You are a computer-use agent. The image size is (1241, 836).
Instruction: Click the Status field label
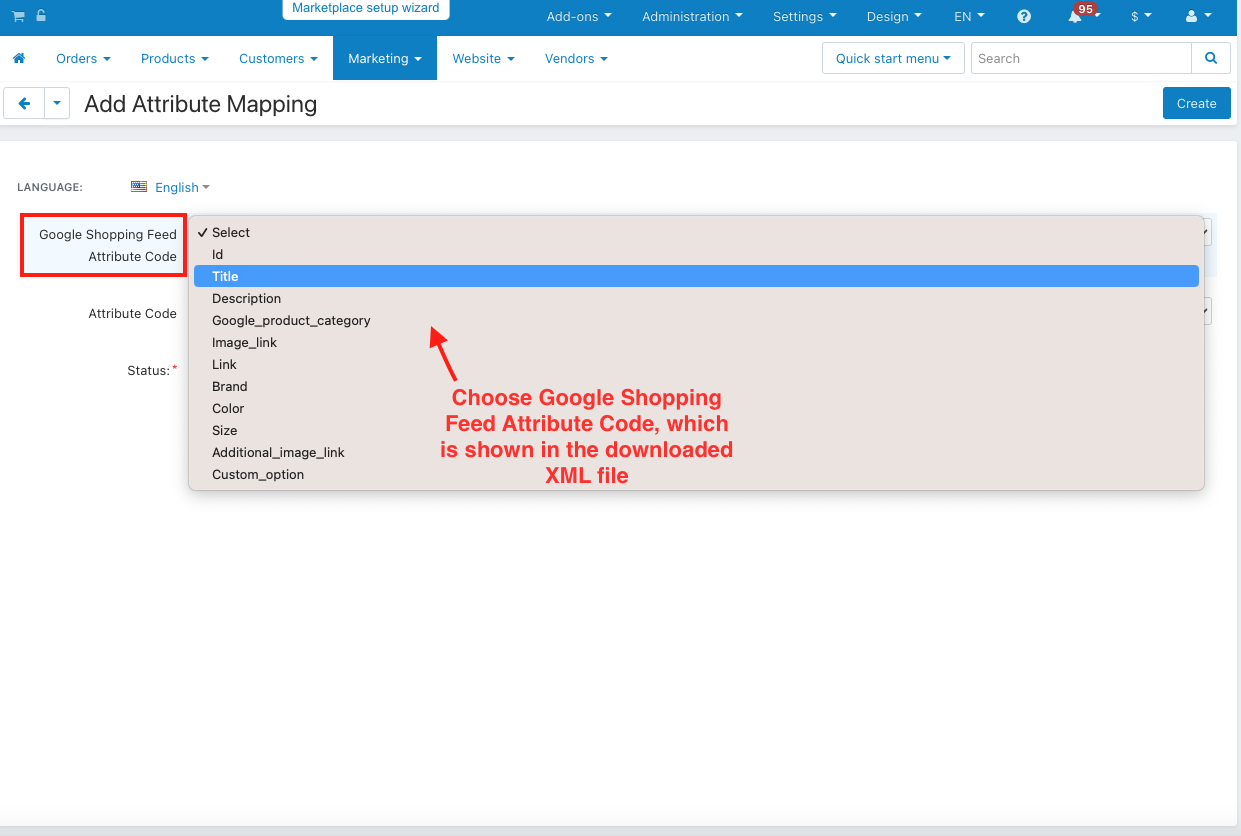[x=152, y=370]
